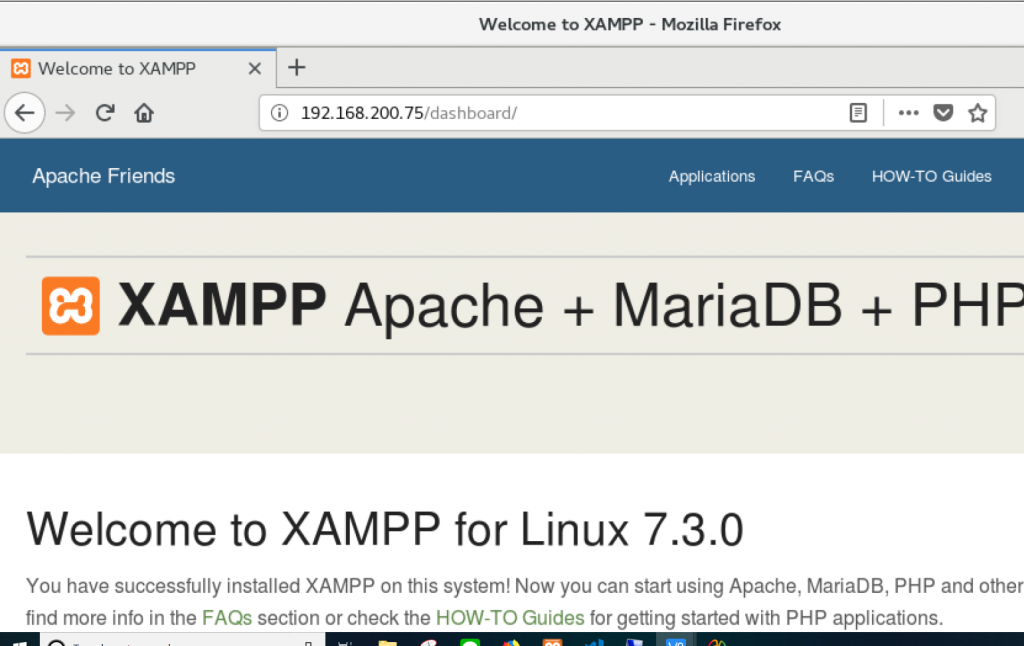Open the Firefox home page
This screenshot has width=1024, height=646.
[144, 113]
